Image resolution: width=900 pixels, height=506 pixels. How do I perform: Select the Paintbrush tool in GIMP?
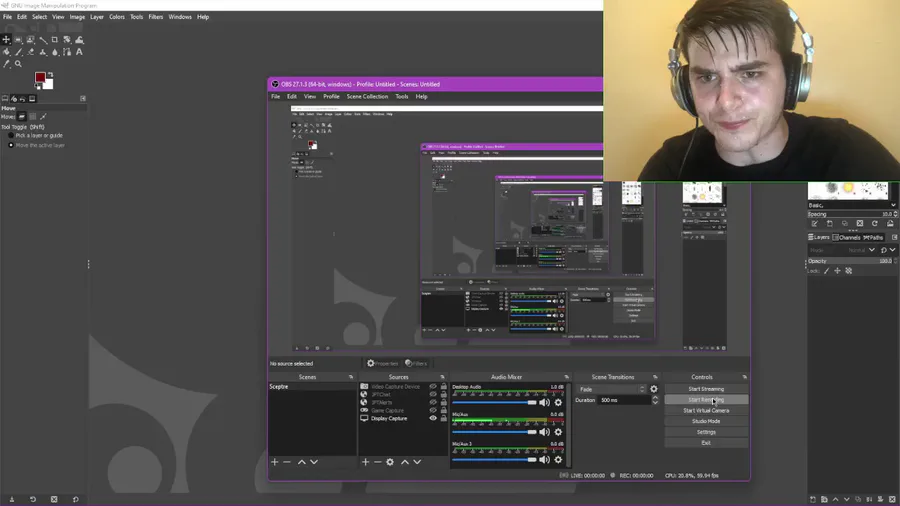click(18, 52)
